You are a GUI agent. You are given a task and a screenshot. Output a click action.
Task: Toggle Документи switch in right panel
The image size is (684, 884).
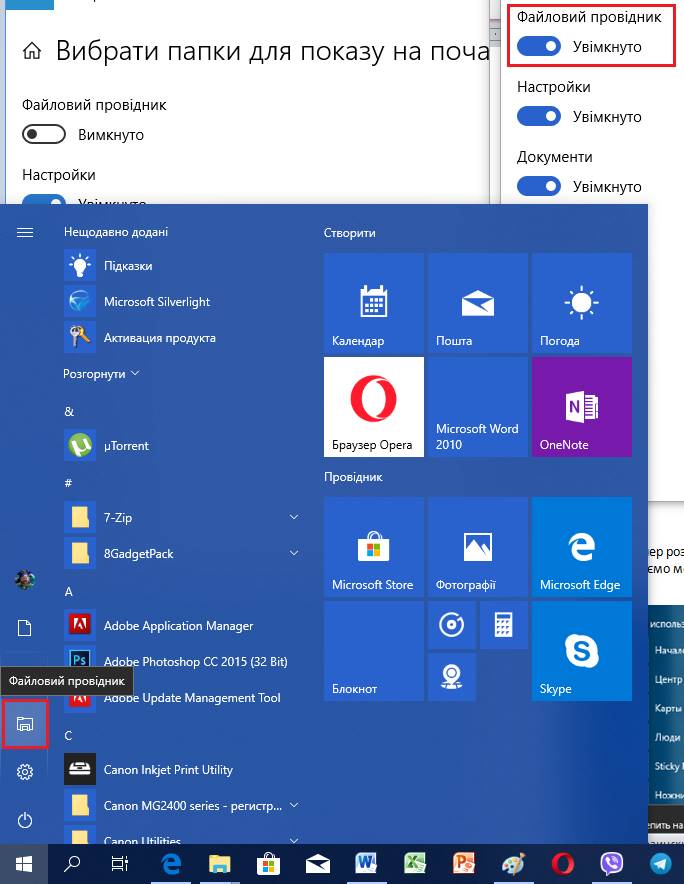tap(539, 186)
